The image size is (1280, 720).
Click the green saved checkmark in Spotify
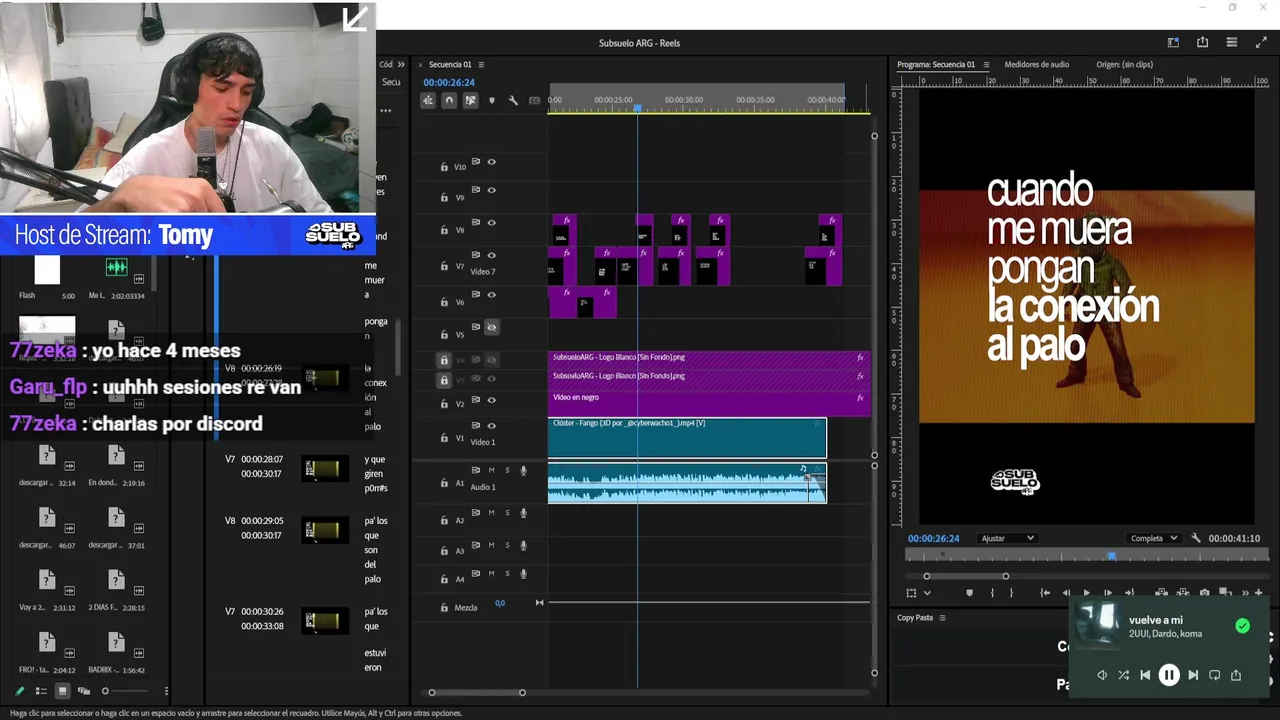pos(1242,626)
